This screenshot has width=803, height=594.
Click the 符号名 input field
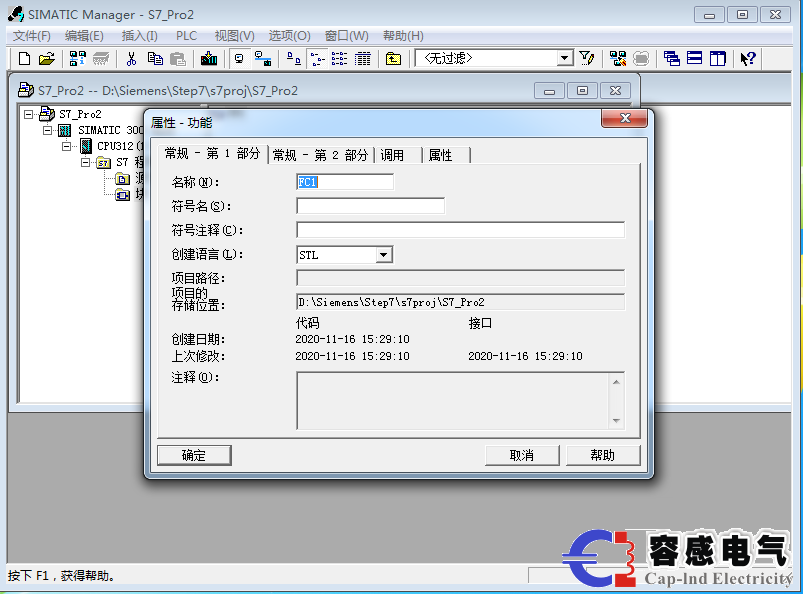(x=370, y=206)
